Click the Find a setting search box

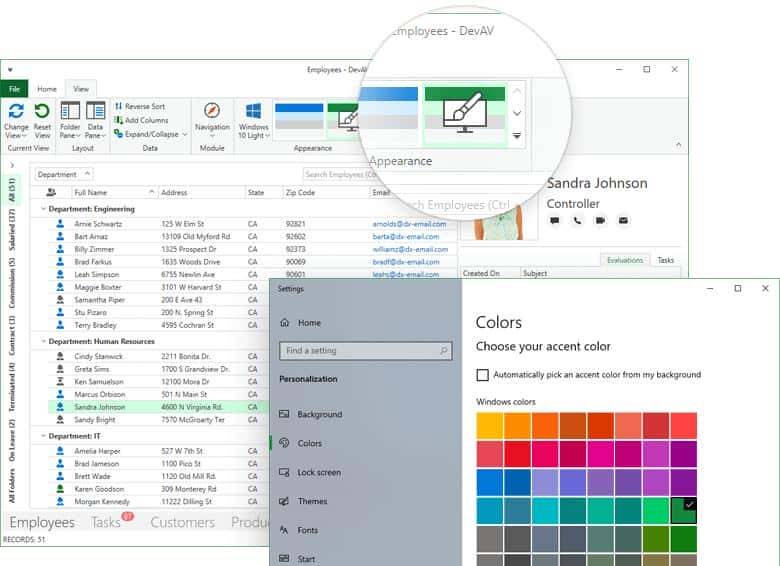[x=366, y=351]
